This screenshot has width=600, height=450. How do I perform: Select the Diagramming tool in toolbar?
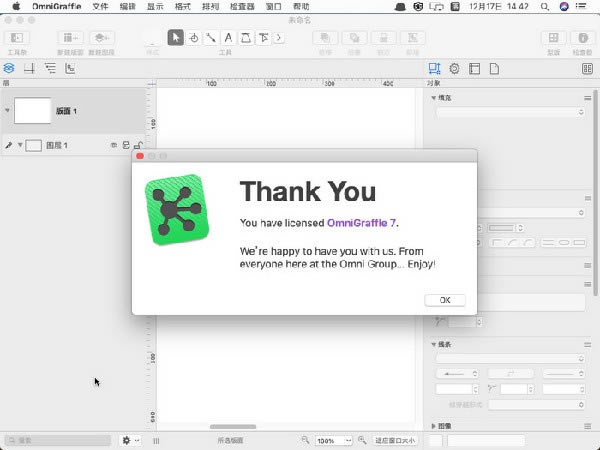tap(263, 38)
